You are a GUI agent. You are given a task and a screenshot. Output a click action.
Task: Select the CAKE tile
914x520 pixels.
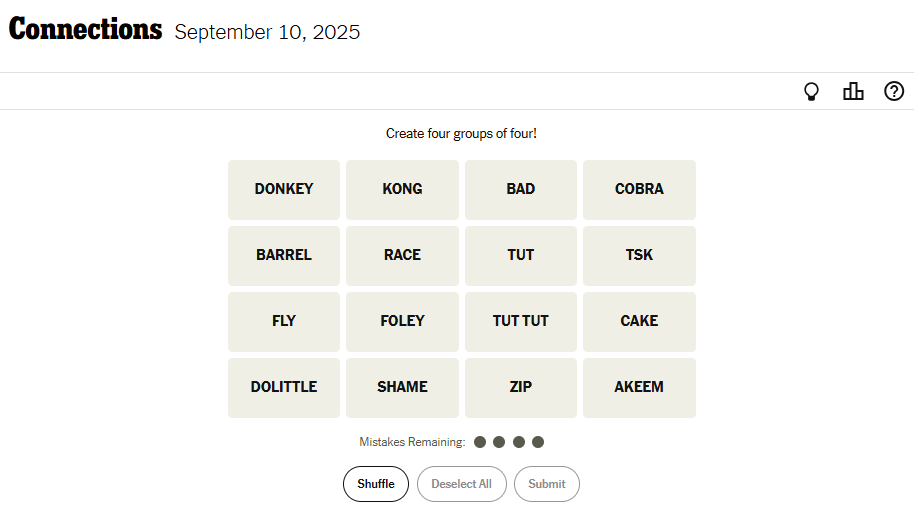[639, 321]
